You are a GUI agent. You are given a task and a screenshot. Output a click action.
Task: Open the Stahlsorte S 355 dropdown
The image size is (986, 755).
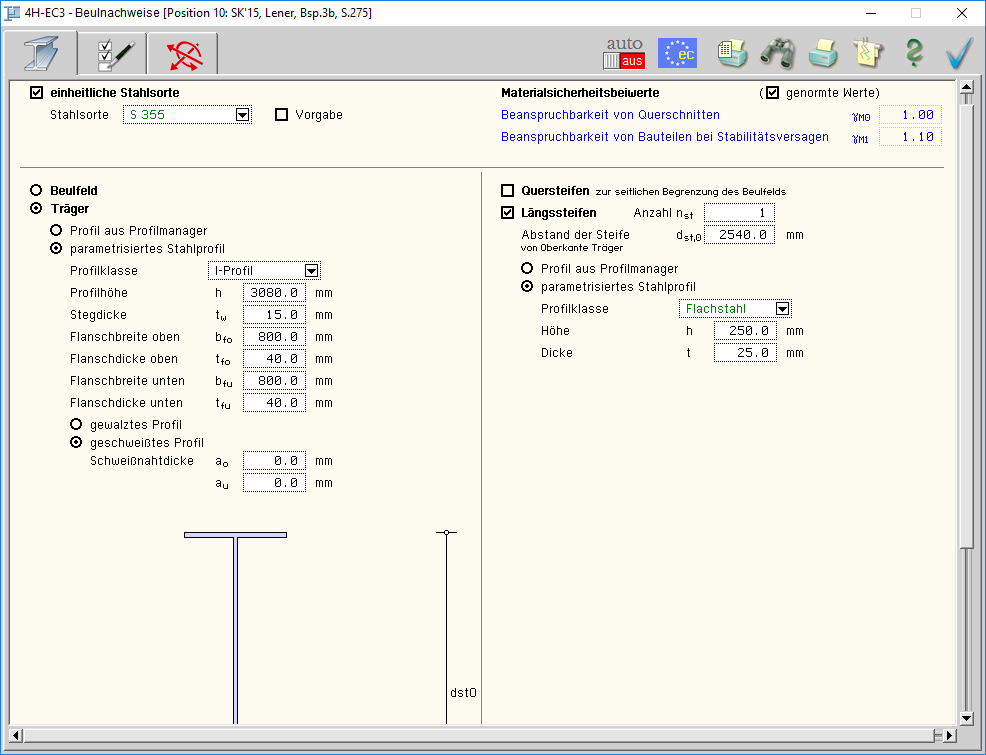click(242, 115)
